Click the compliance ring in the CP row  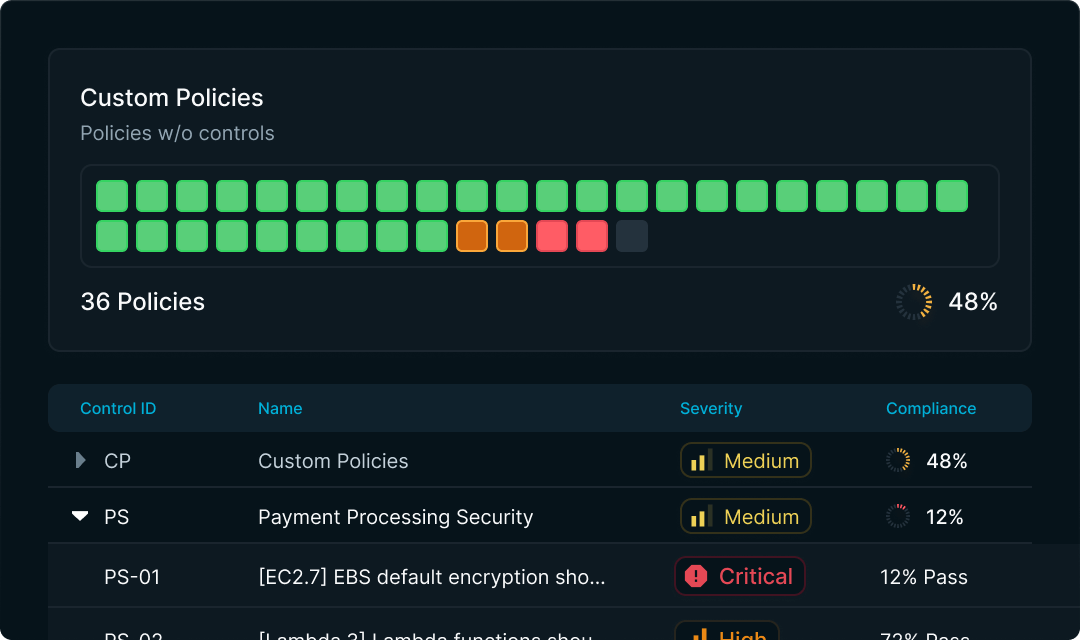898,460
